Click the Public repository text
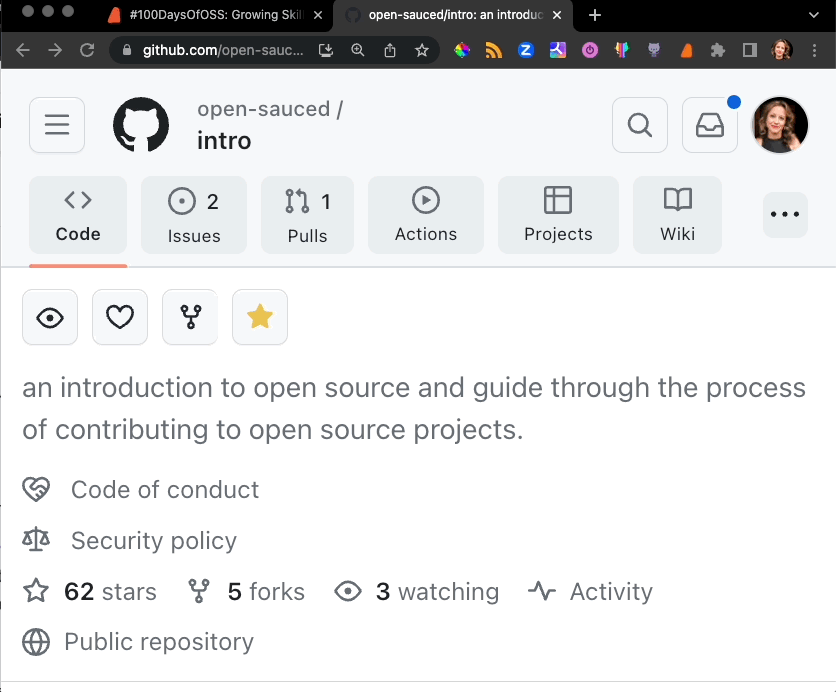The width and height of the screenshot is (836, 692). (x=159, y=641)
